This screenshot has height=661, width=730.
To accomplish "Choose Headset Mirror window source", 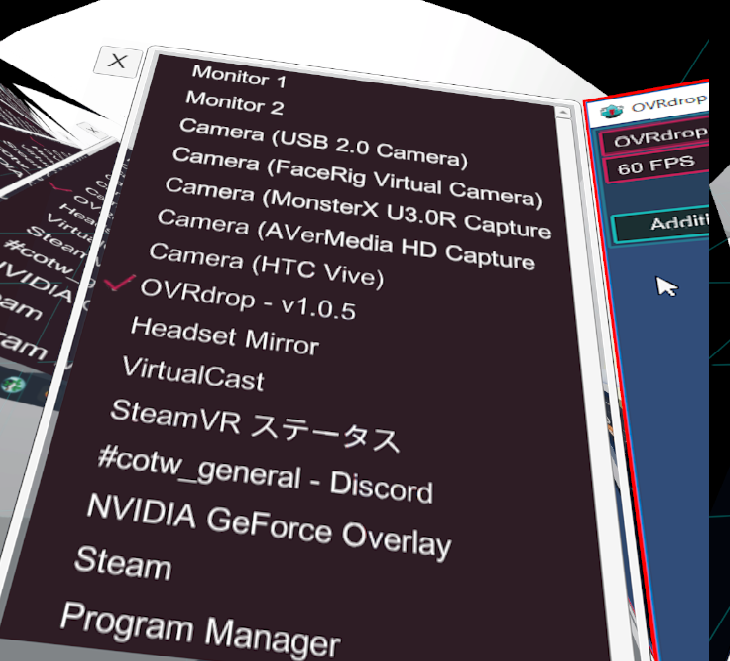I will pos(225,336).
